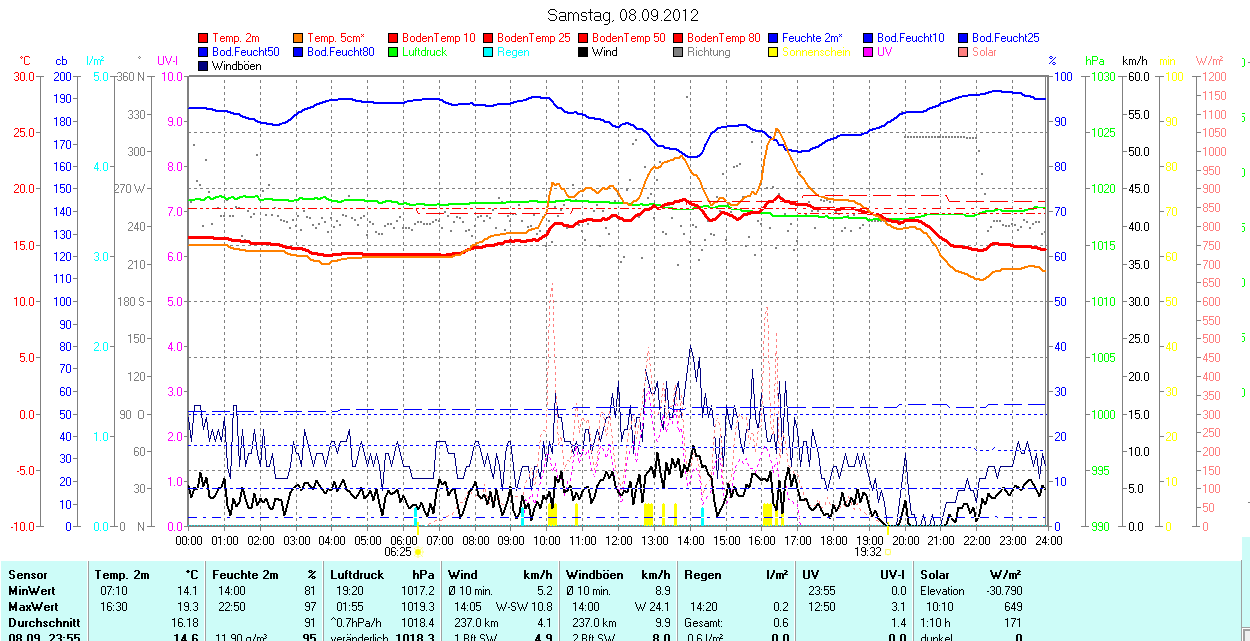Click the green Luftdruck legend square

(394, 52)
